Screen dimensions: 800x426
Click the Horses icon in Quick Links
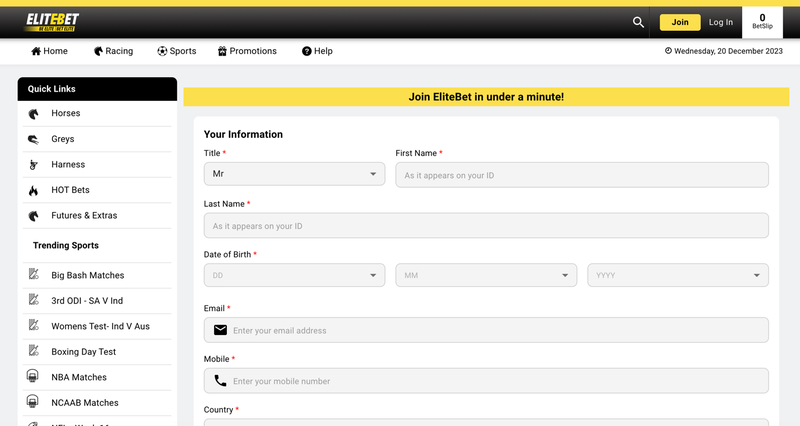click(33, 114)
